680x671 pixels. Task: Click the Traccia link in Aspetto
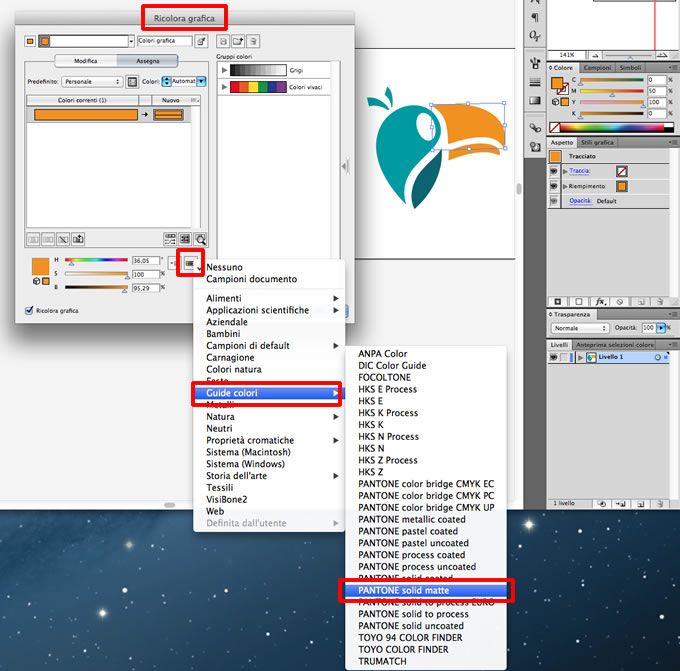tap(579, 171)
